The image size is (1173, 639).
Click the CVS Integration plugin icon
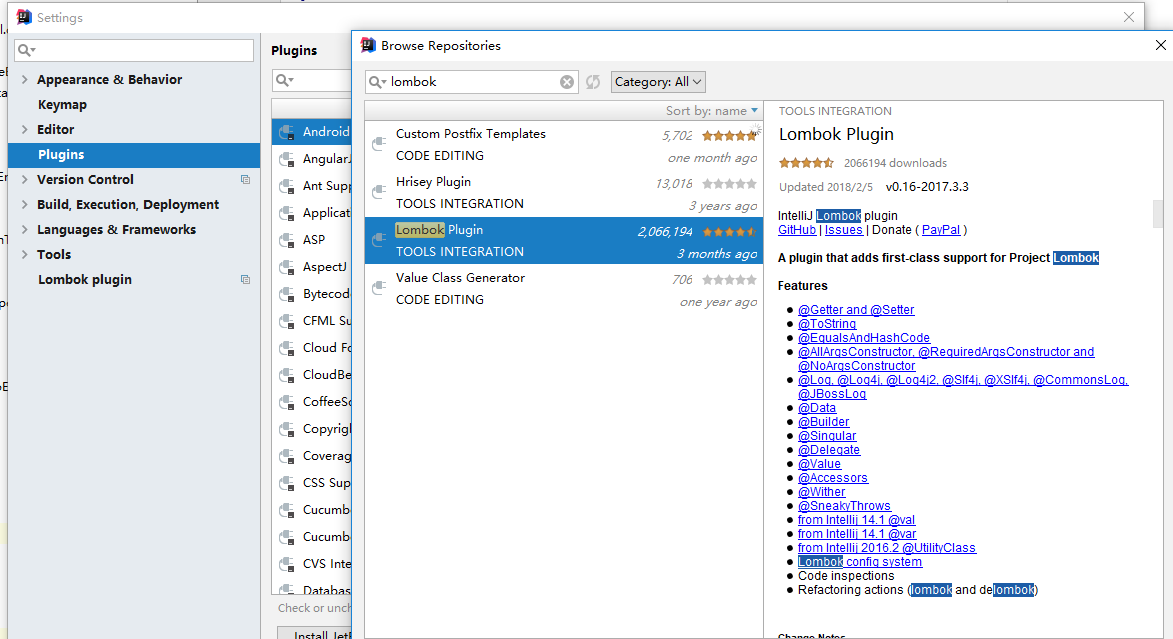(x=287, y=563)
